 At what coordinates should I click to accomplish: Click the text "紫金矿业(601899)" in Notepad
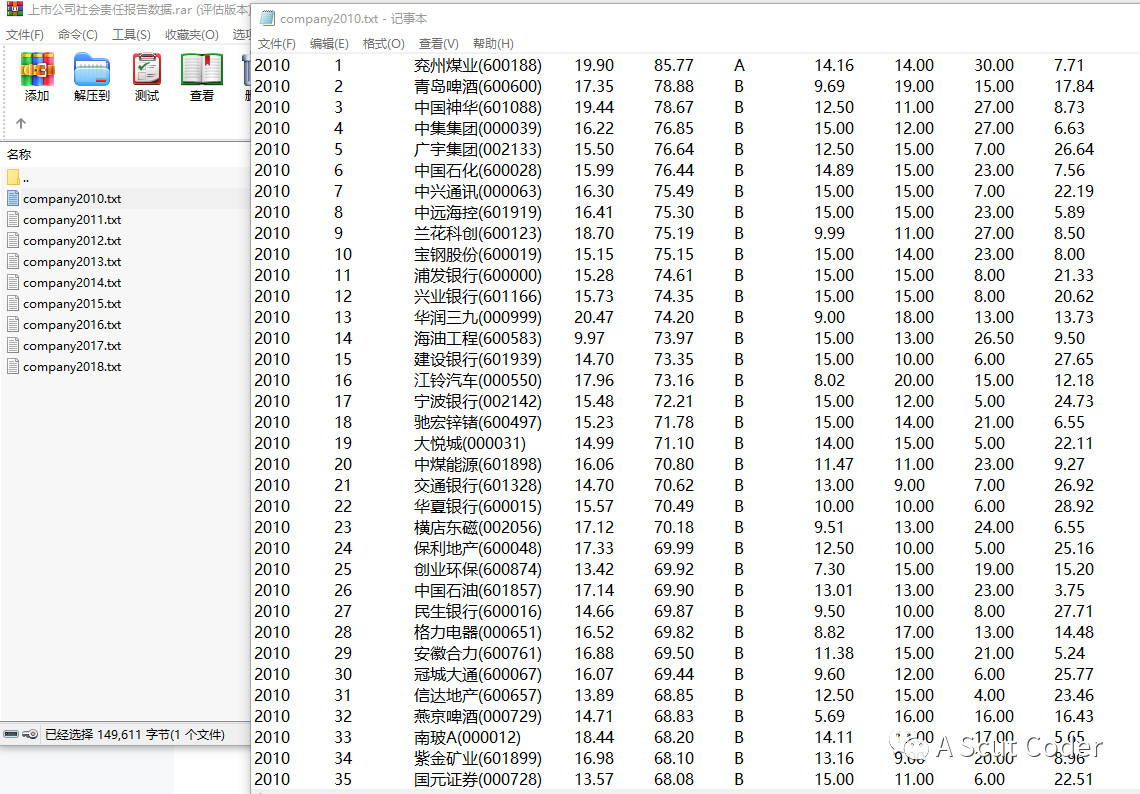478,758
